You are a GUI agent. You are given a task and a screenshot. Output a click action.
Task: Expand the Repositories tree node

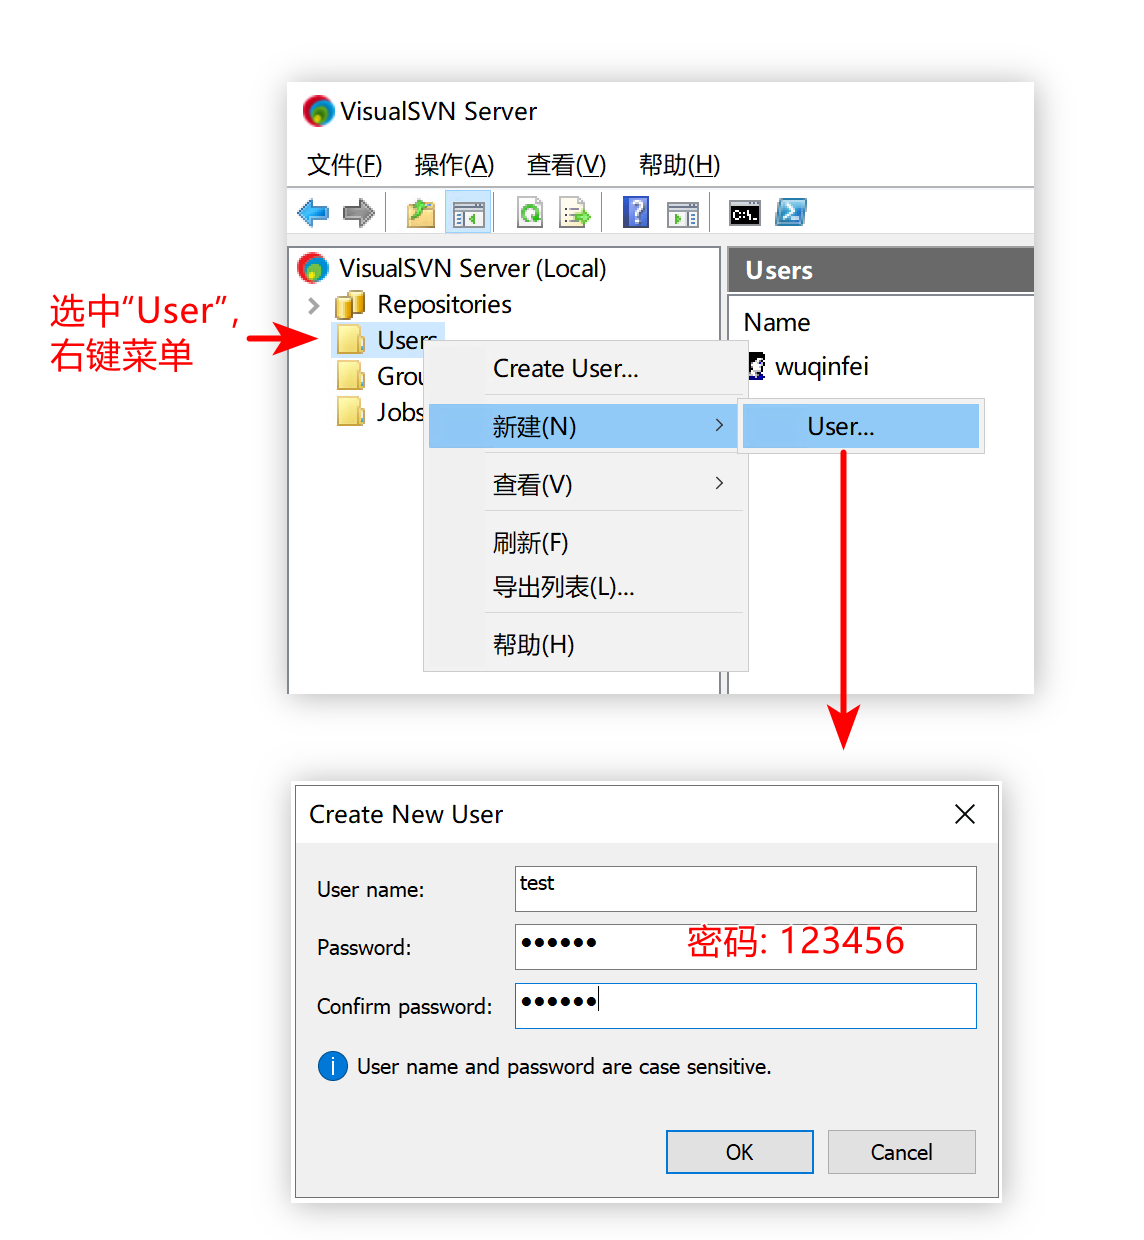coord(314,305)
